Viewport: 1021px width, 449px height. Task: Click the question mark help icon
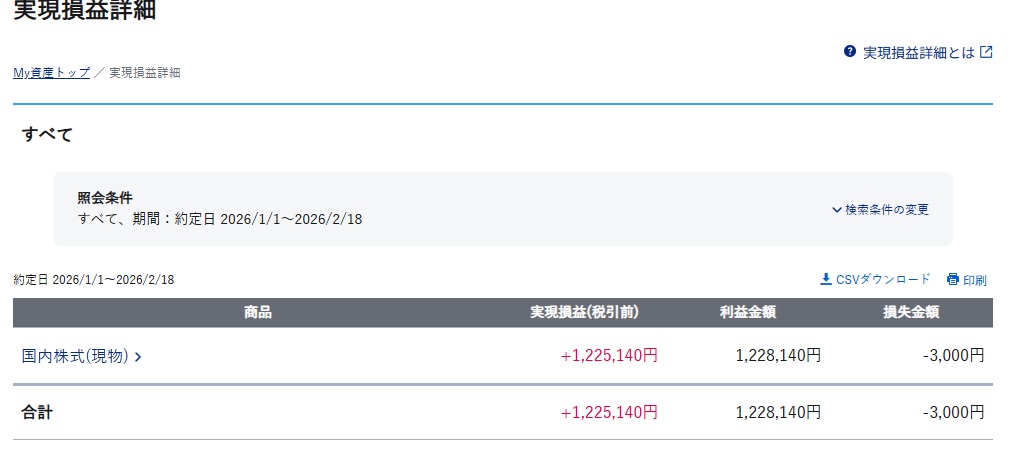[x=850, y=52]
